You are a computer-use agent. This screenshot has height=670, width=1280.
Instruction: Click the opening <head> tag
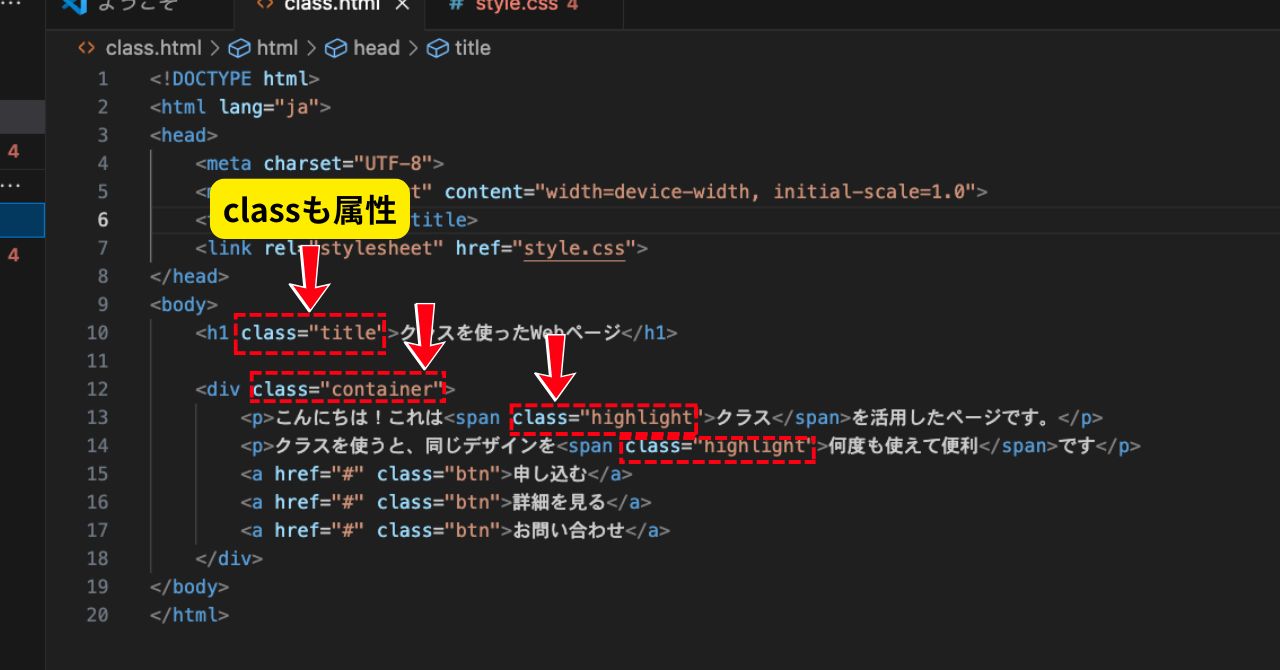(x=184, y=135)
